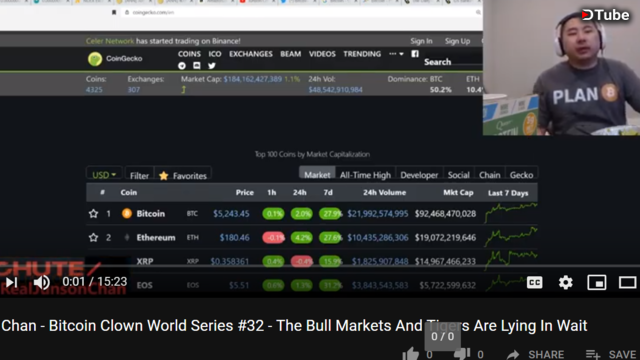Image resolution: width=640 pixels, height=360 pixels.
Task: Seek along the video progress bar
Action: pos(320,266)
